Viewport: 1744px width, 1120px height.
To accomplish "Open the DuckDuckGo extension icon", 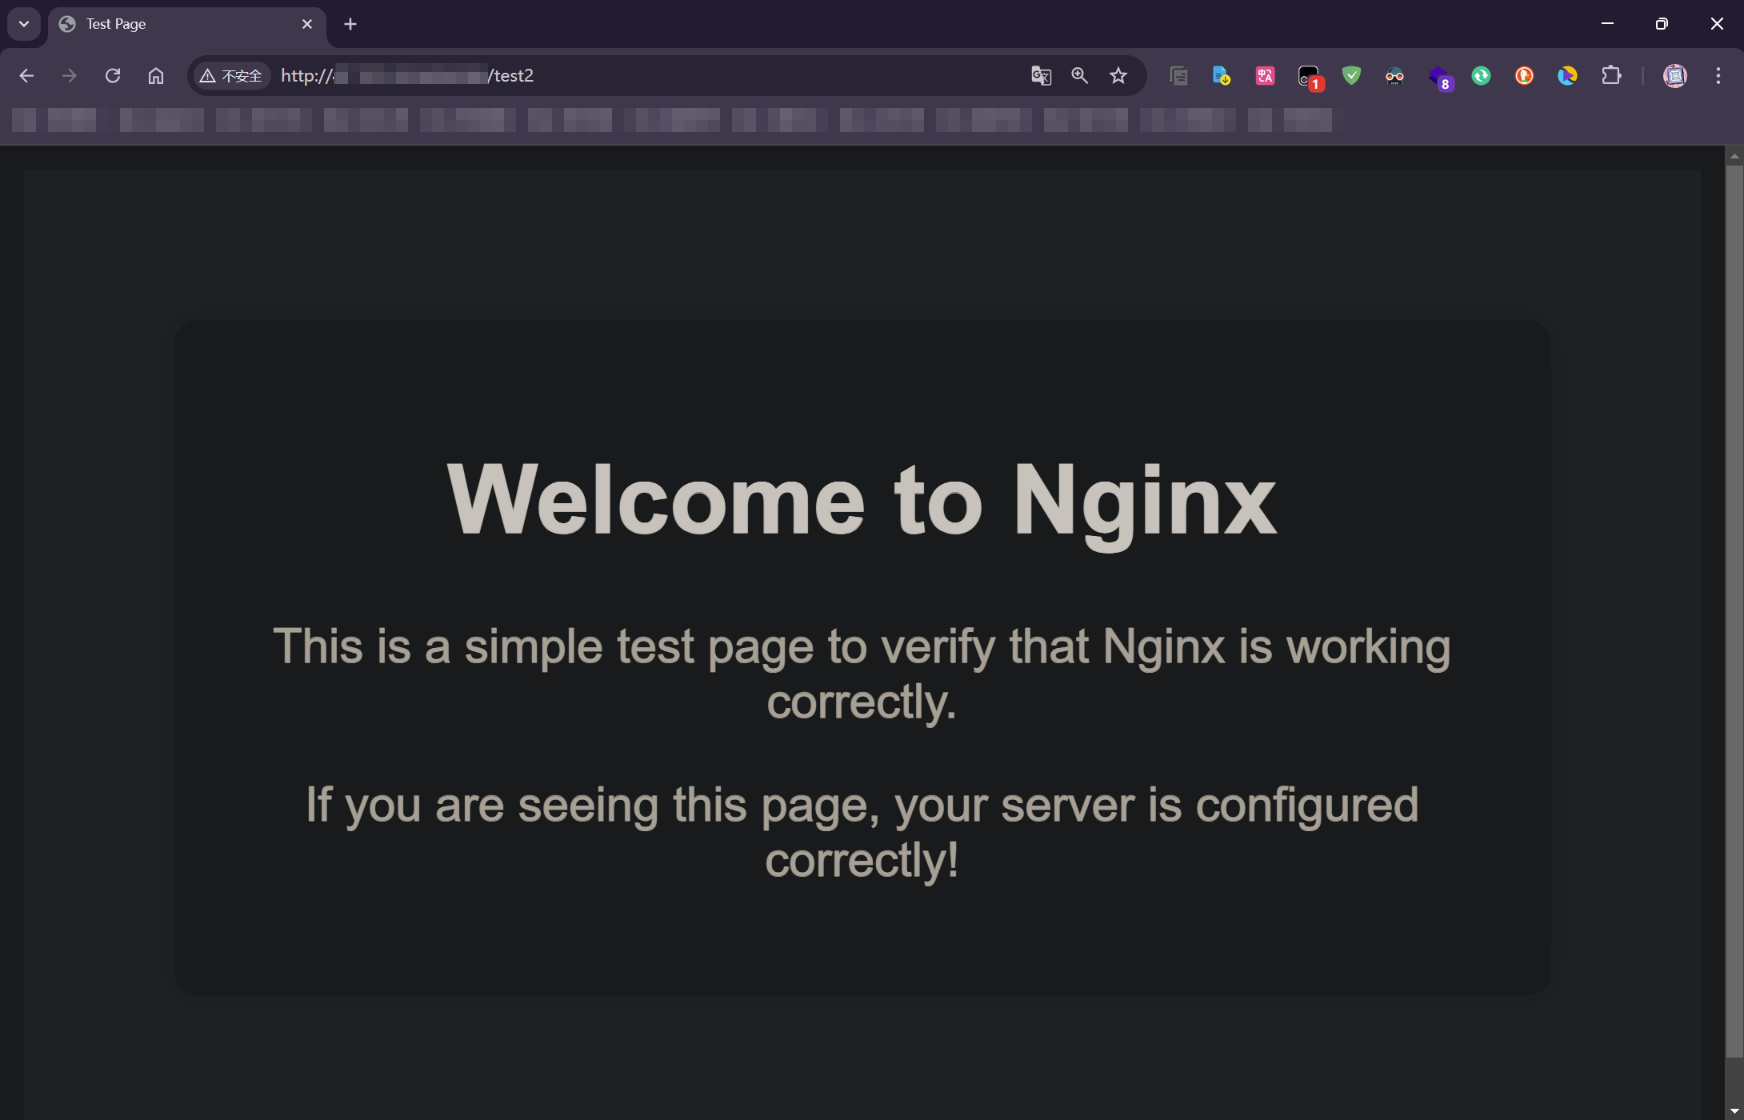I will point(1524,76).
